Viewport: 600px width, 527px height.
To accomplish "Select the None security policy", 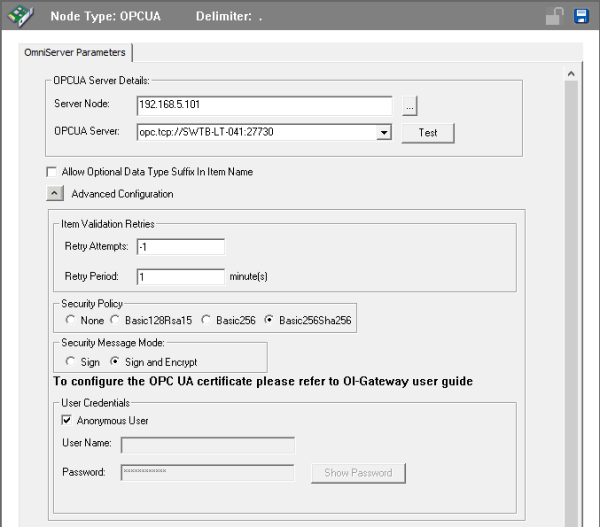I will coord(70,320).
